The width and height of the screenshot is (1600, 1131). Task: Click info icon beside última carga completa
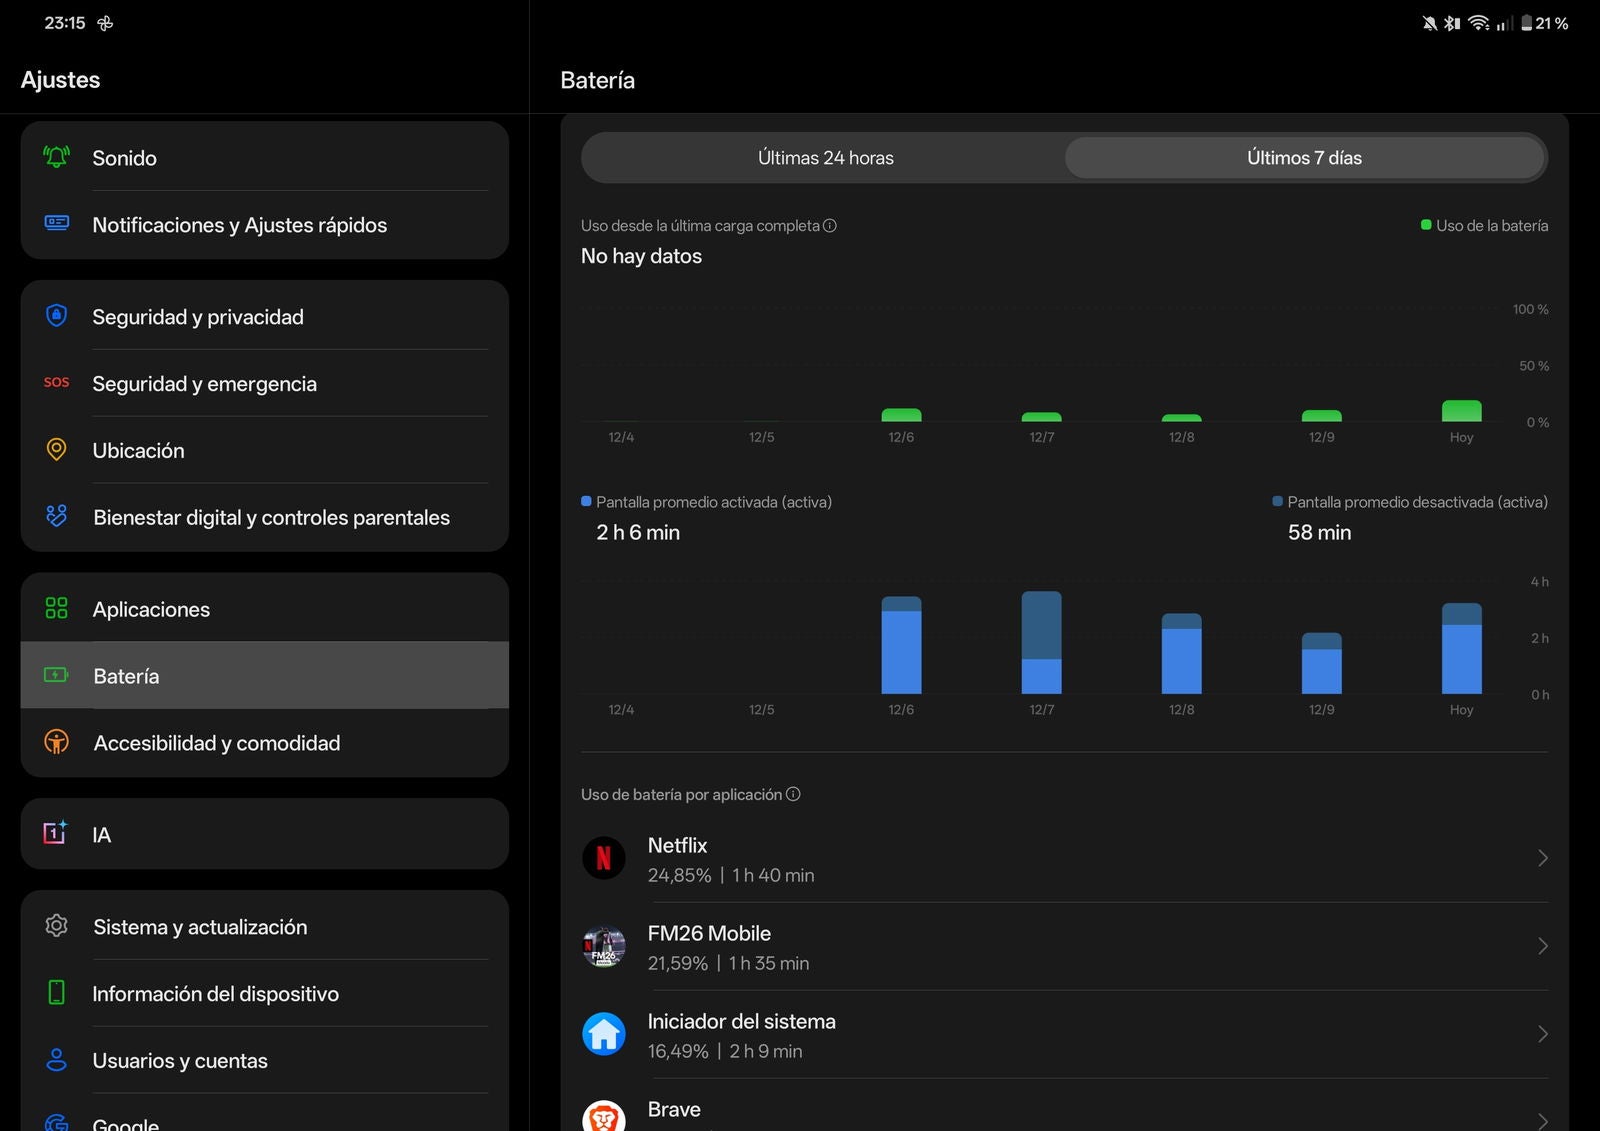click(x=829, y=226)
